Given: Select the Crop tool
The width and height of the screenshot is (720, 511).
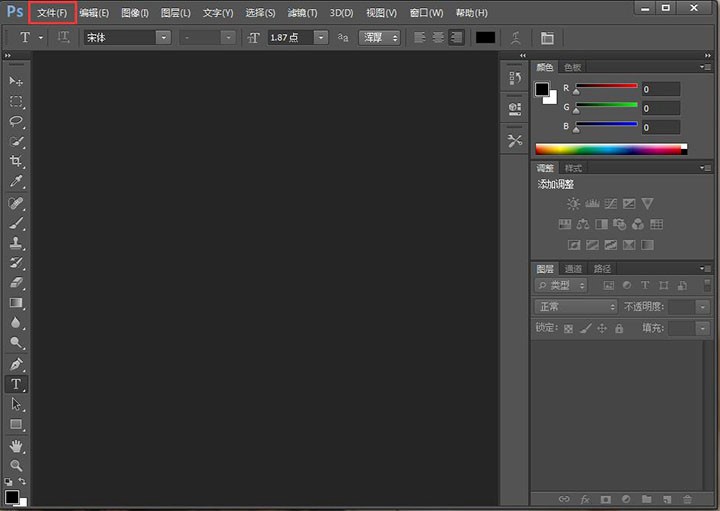Looking at the screenshot, I should pos(16,161).
